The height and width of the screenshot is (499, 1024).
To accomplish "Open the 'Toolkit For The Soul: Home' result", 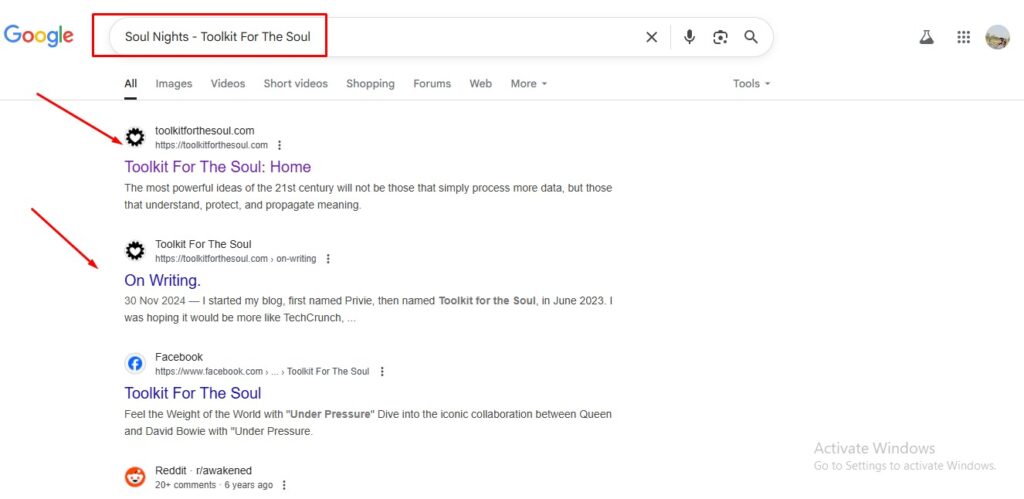I will pos(217,167).
